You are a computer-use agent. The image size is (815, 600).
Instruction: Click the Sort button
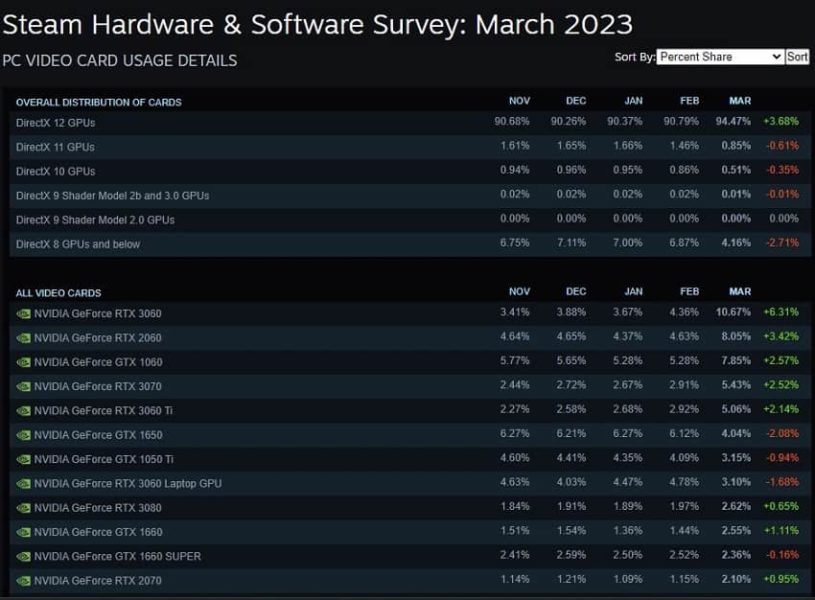coord(797,57)
